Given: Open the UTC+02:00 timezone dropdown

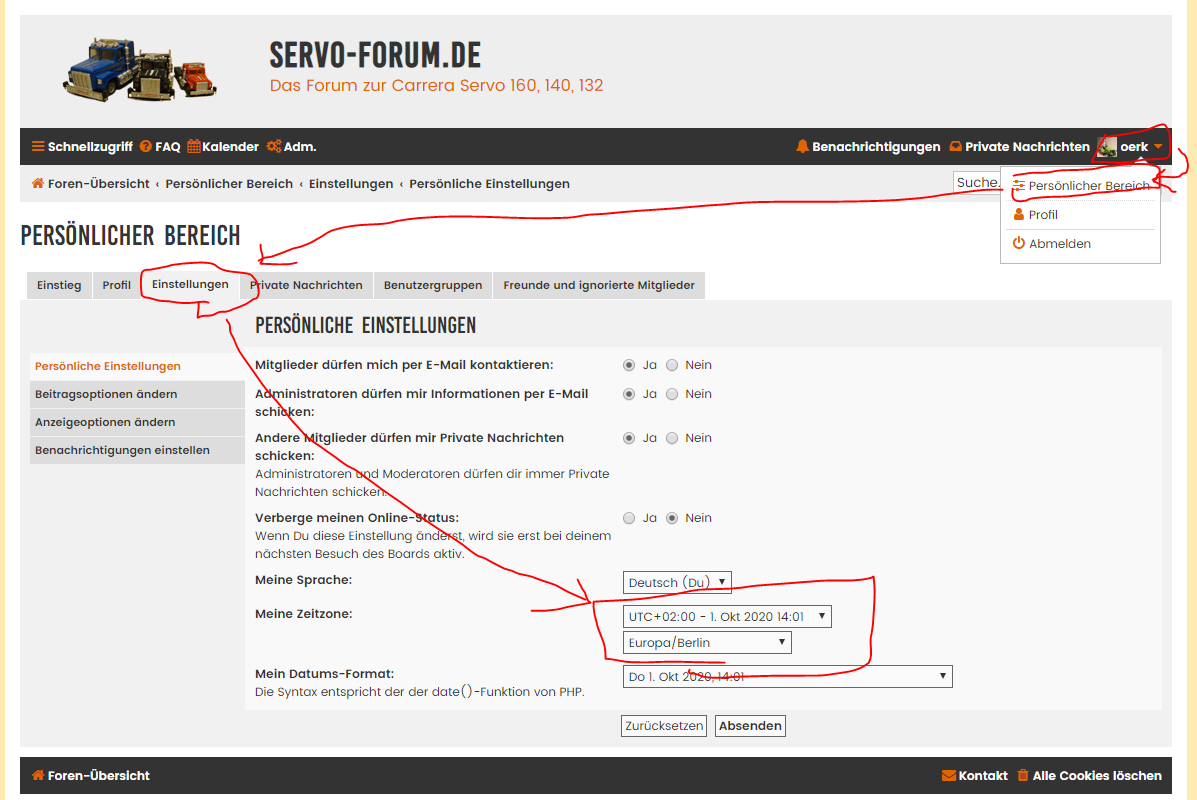Looking at the screenshot, I should [x=726, y=617].
